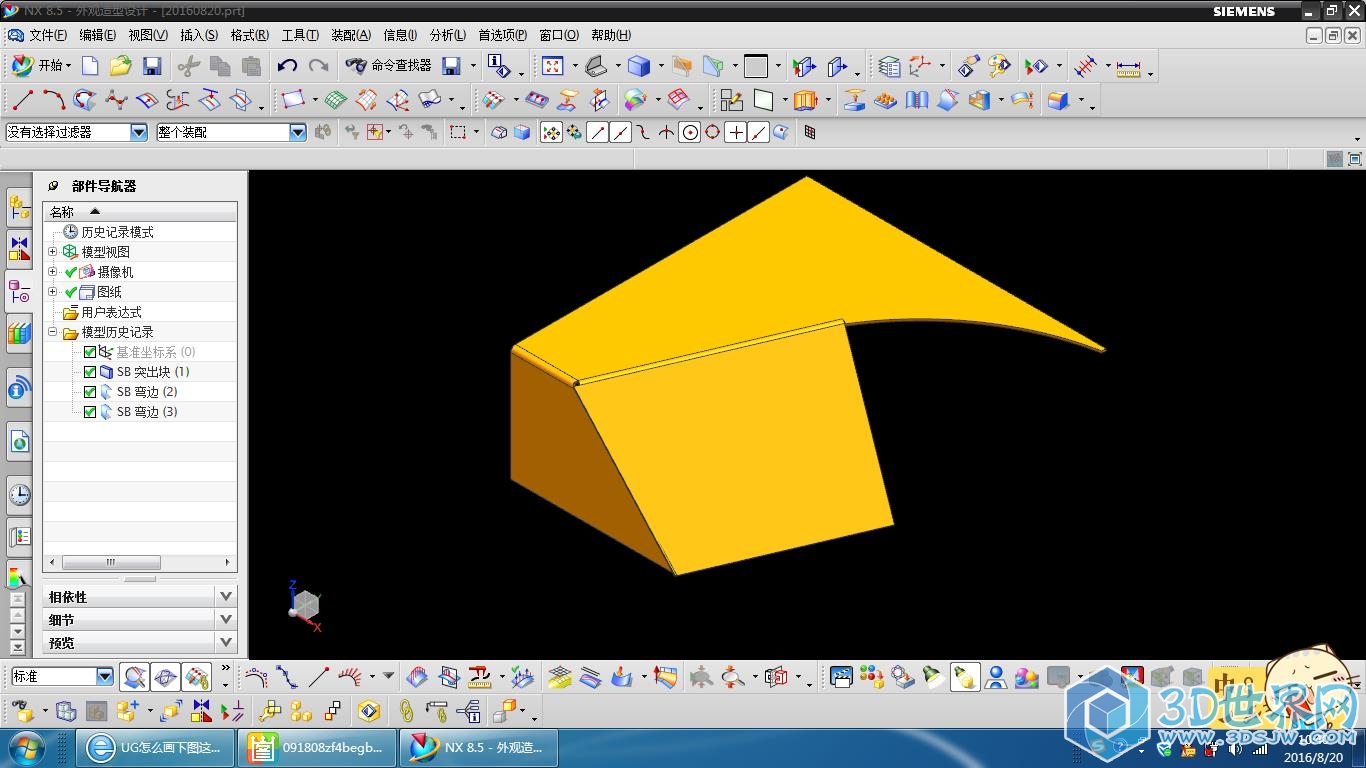
Task: Open the Assembly Navigator sidebar tab
Action: pyautogui.click(x=19, y=207)
